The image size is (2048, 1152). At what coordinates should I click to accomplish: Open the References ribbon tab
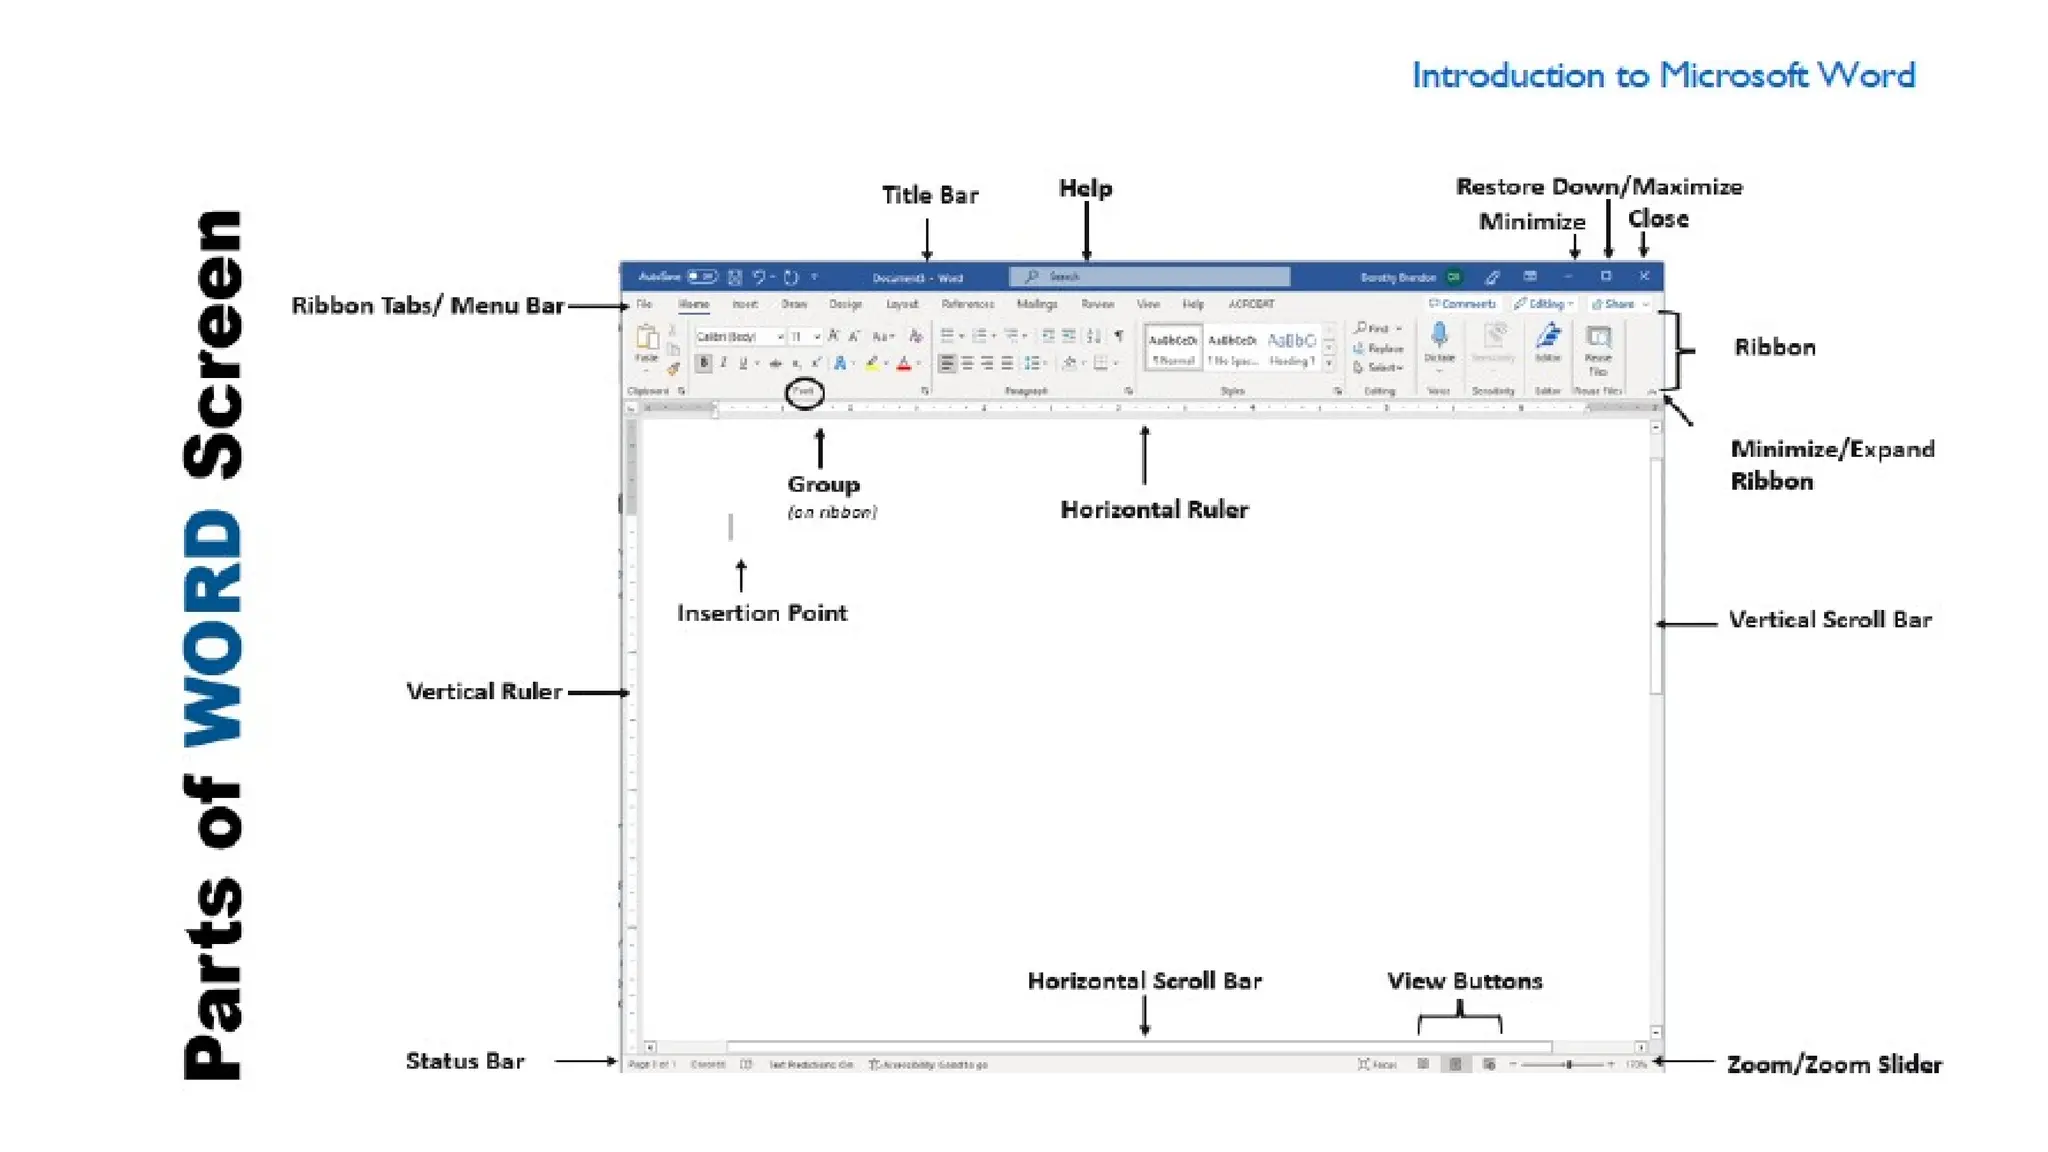(967, 304)
